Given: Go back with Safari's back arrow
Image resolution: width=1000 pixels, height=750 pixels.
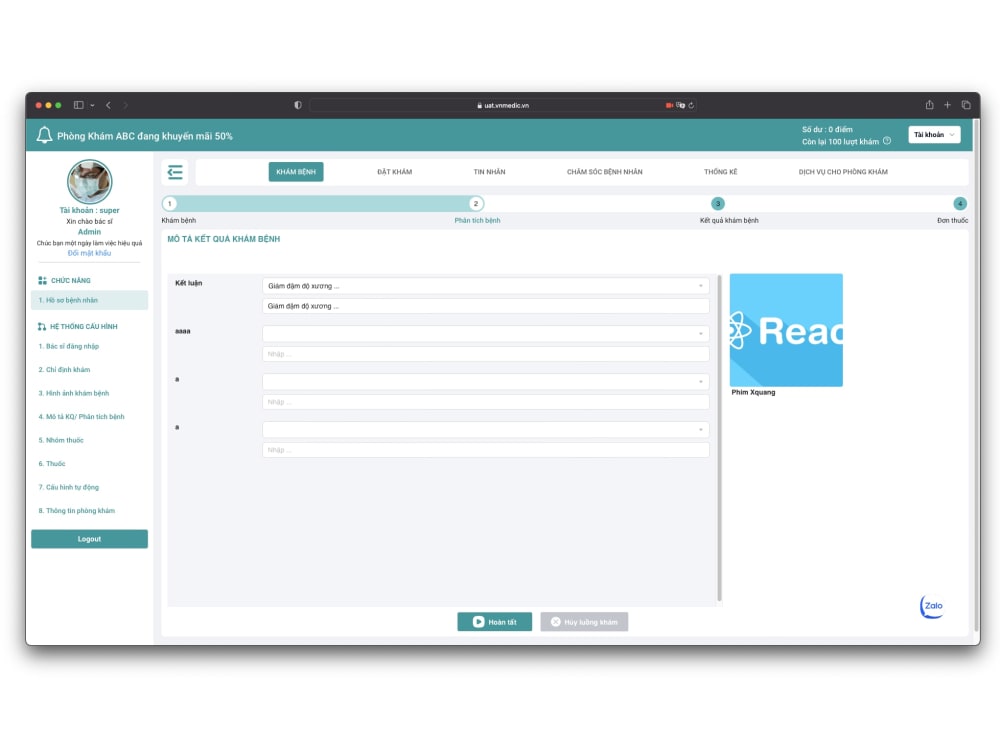Looking at the screenshot, I should pos(108,105).
